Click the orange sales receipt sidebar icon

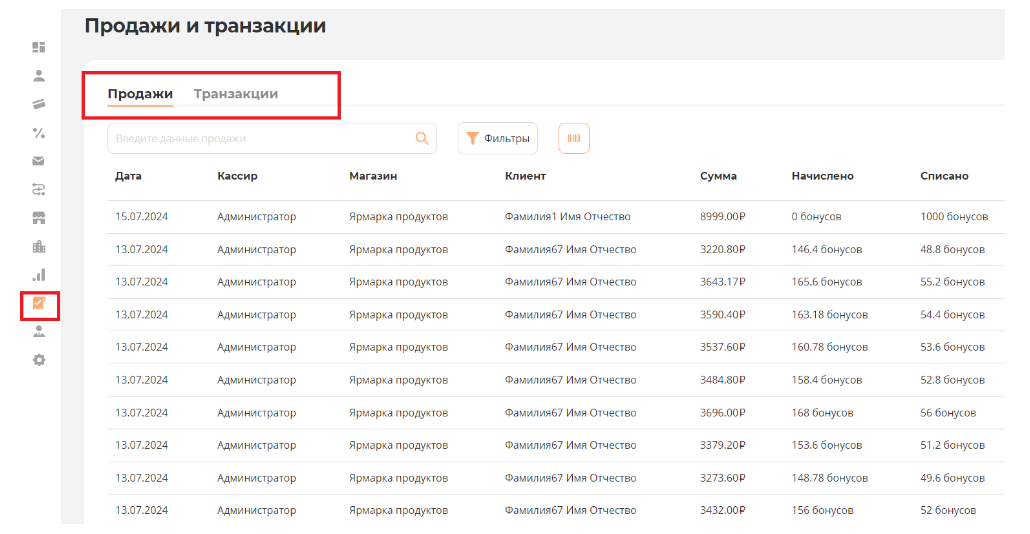click(39, 303)
